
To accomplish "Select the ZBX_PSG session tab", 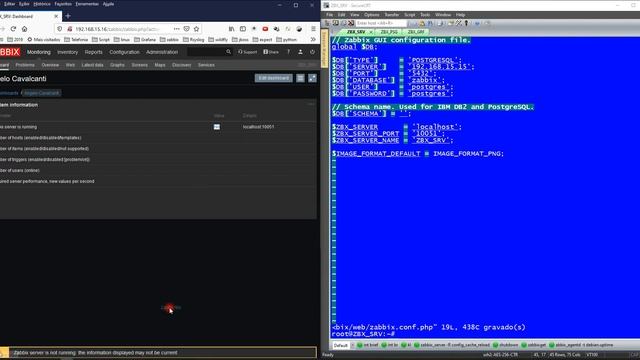I will (x=389, y=32).
